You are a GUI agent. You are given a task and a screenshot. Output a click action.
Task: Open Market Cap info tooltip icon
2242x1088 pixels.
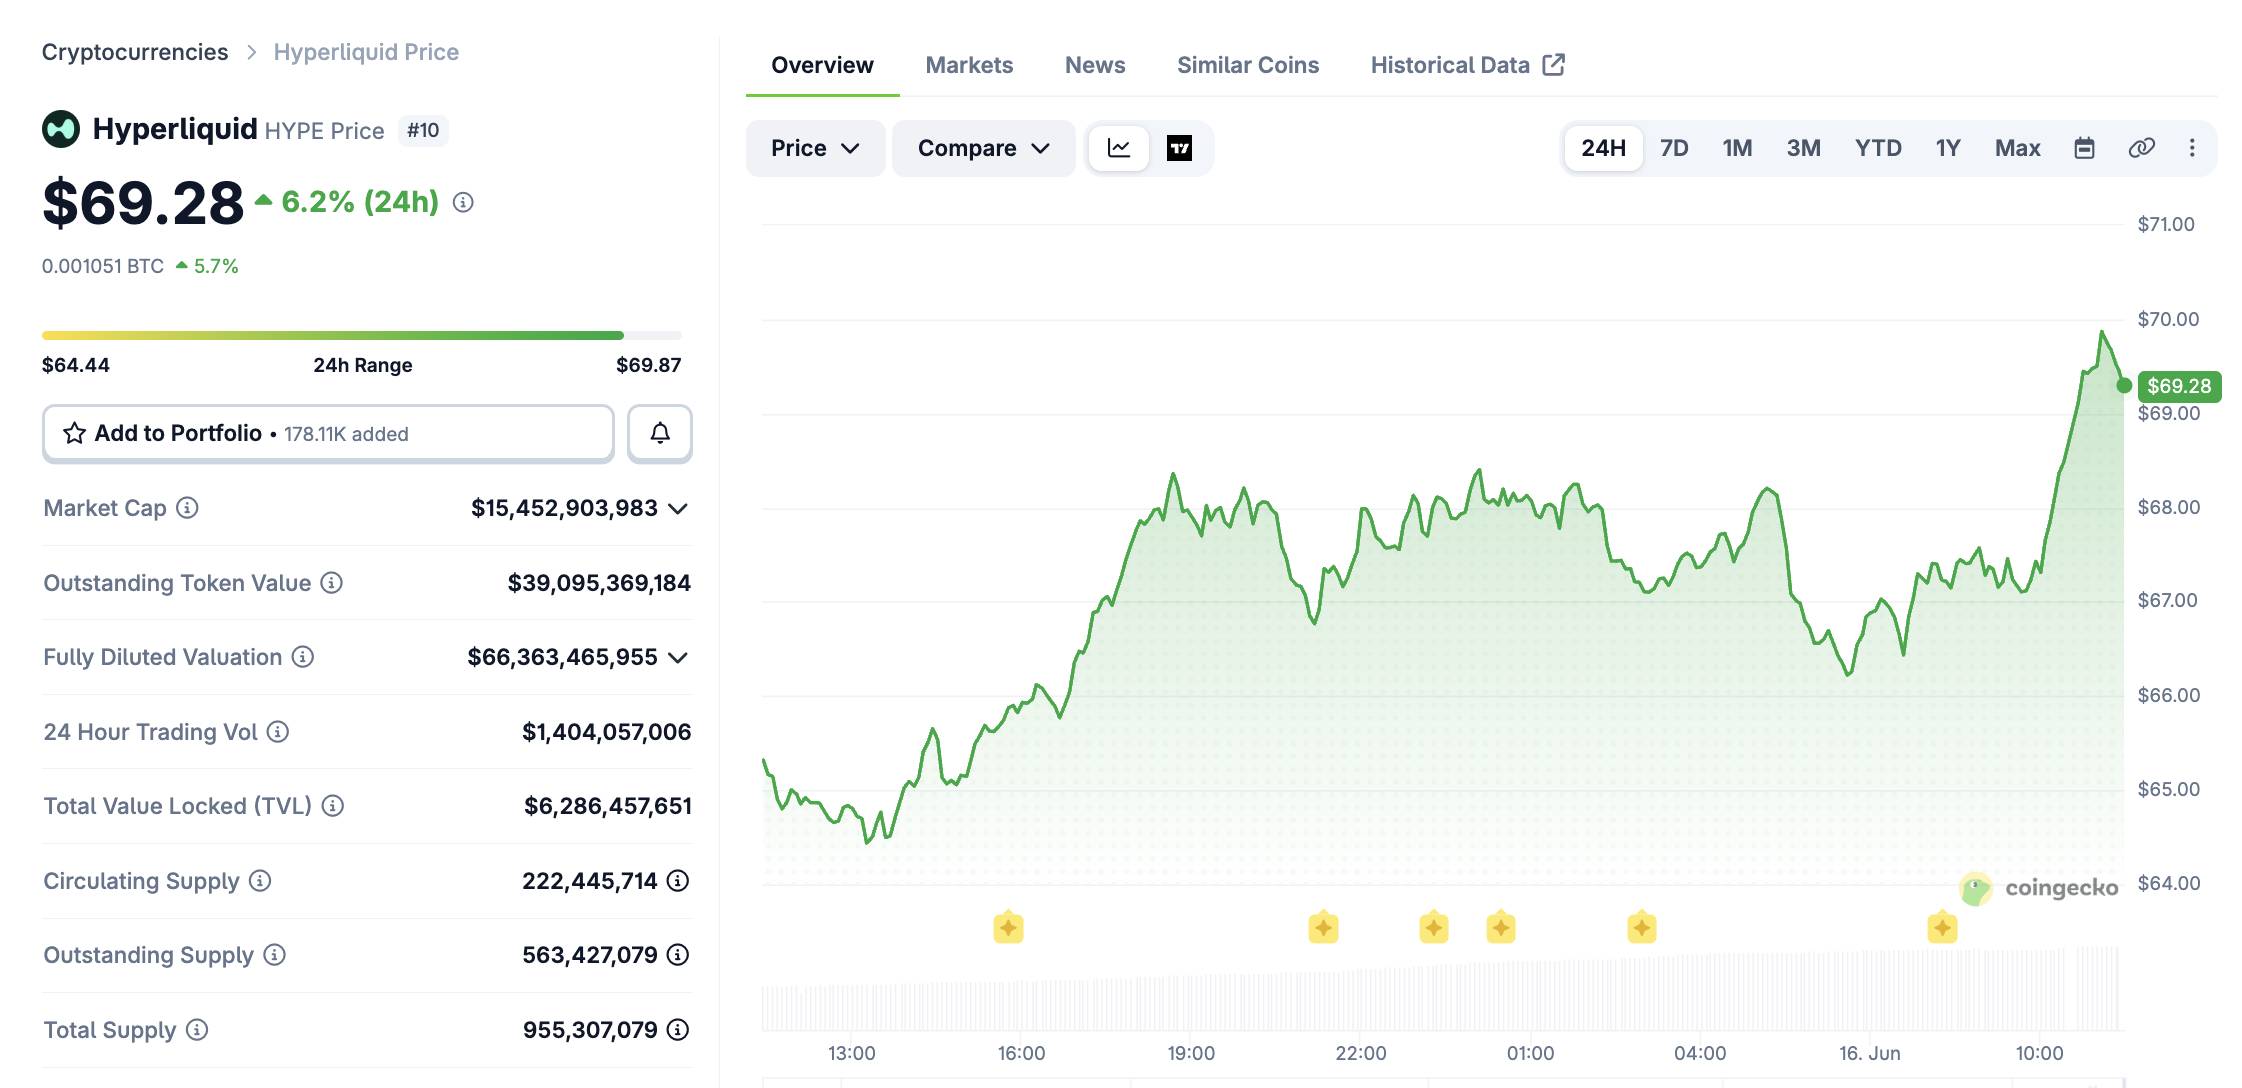(187, 508)
